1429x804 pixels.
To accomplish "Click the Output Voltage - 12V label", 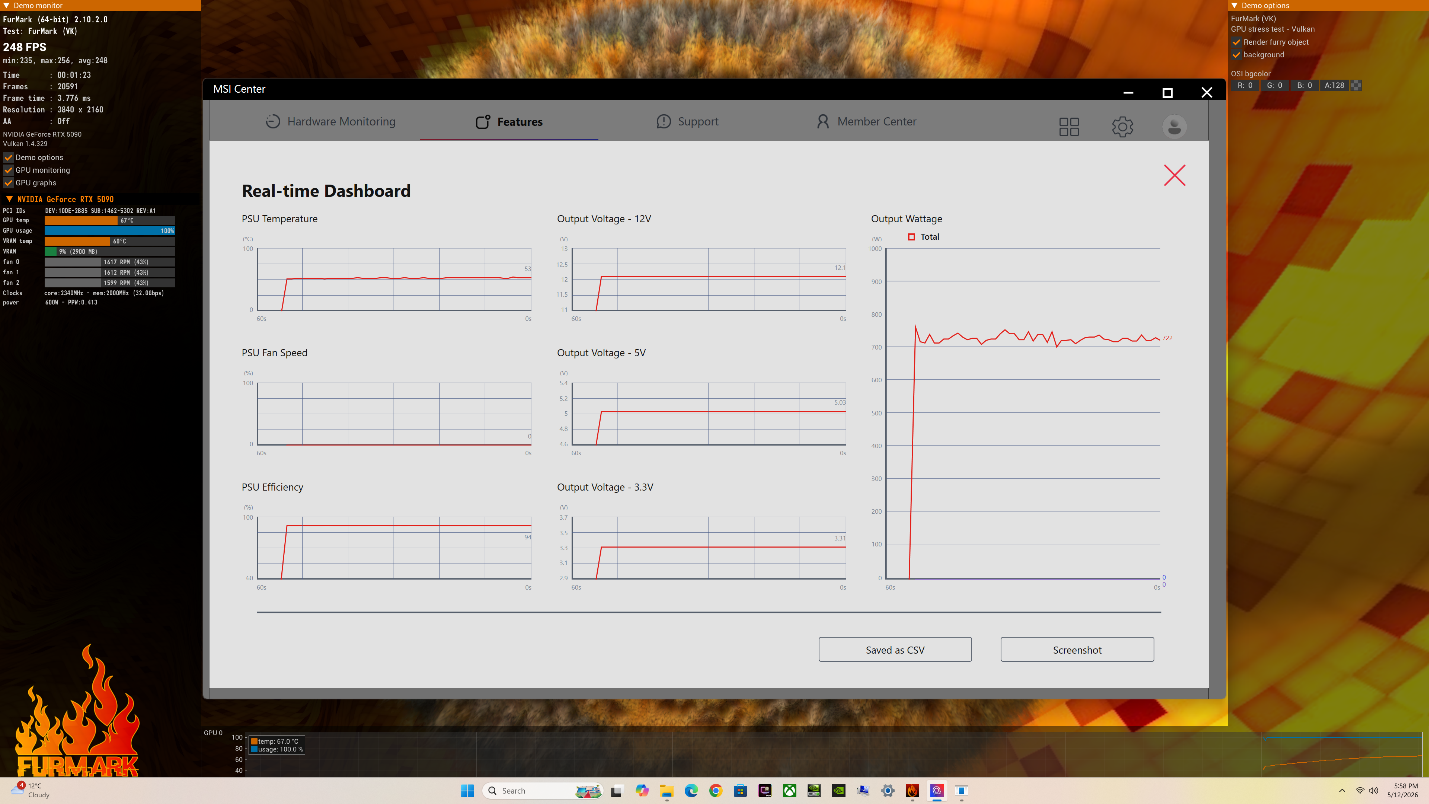I will coord(604,219).
